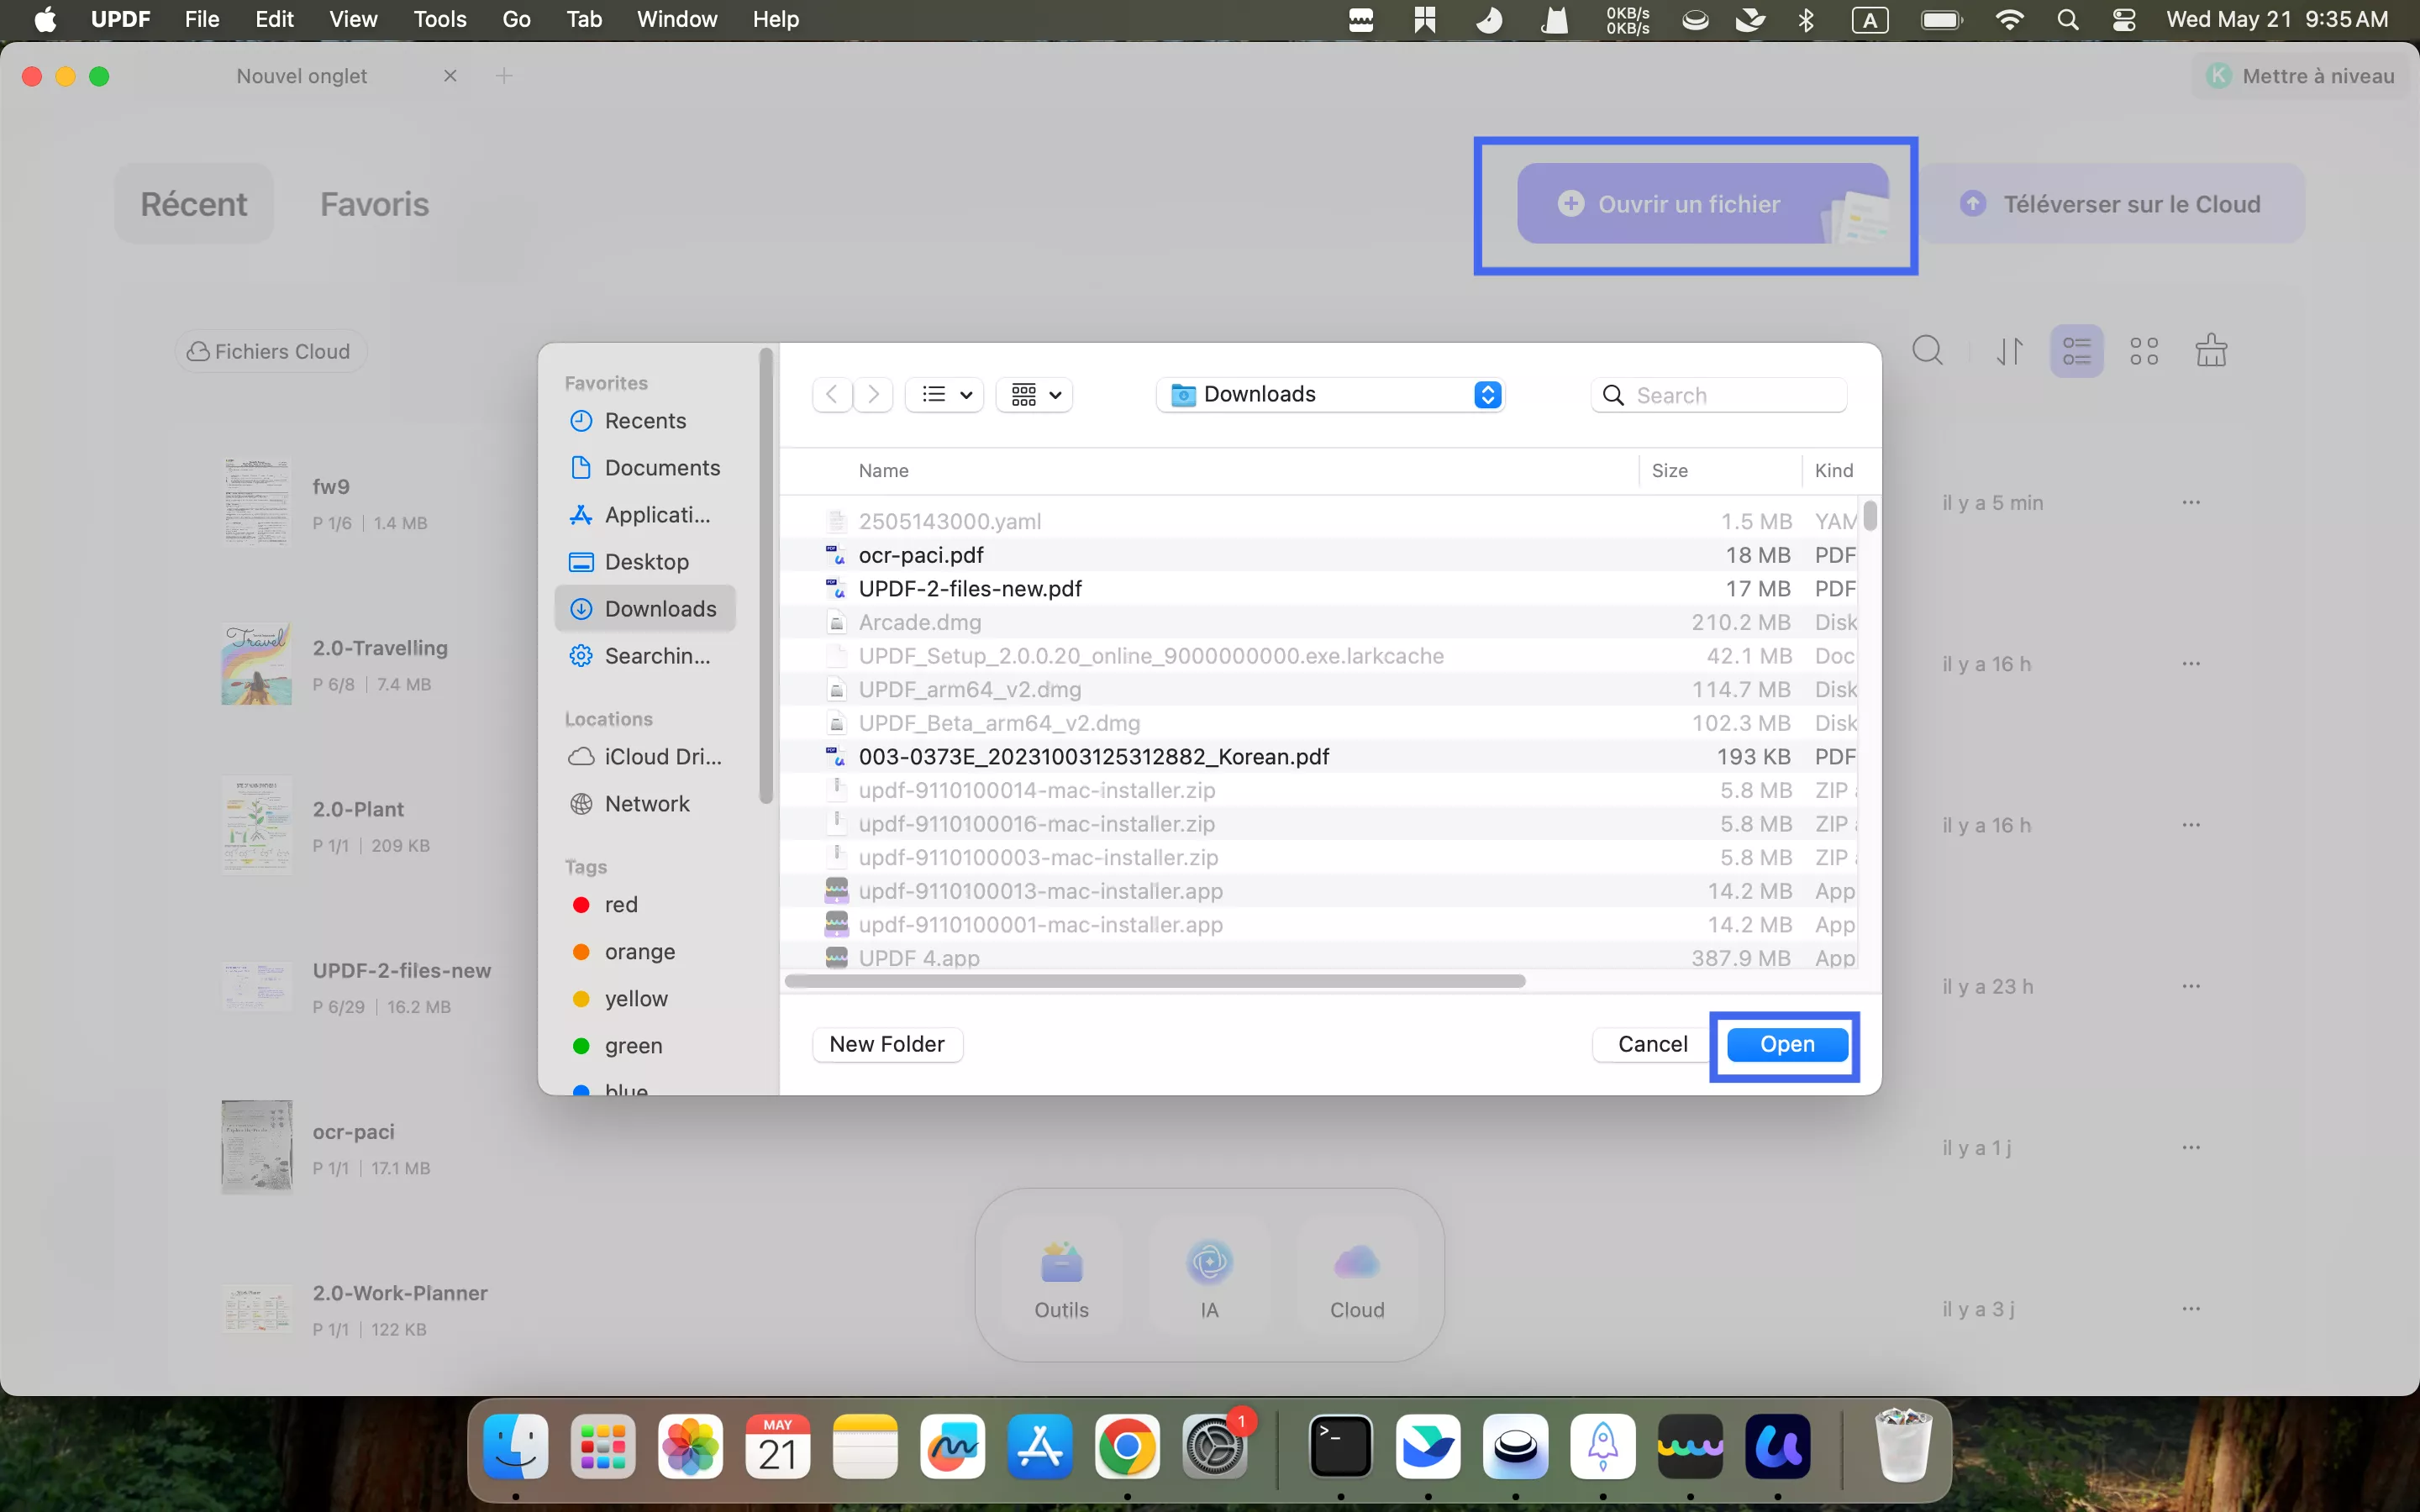Image resolution: width=2420 pixels, height=1512 pixels.
Task: Switch to grid view layout
Action: pos(2144,351)
